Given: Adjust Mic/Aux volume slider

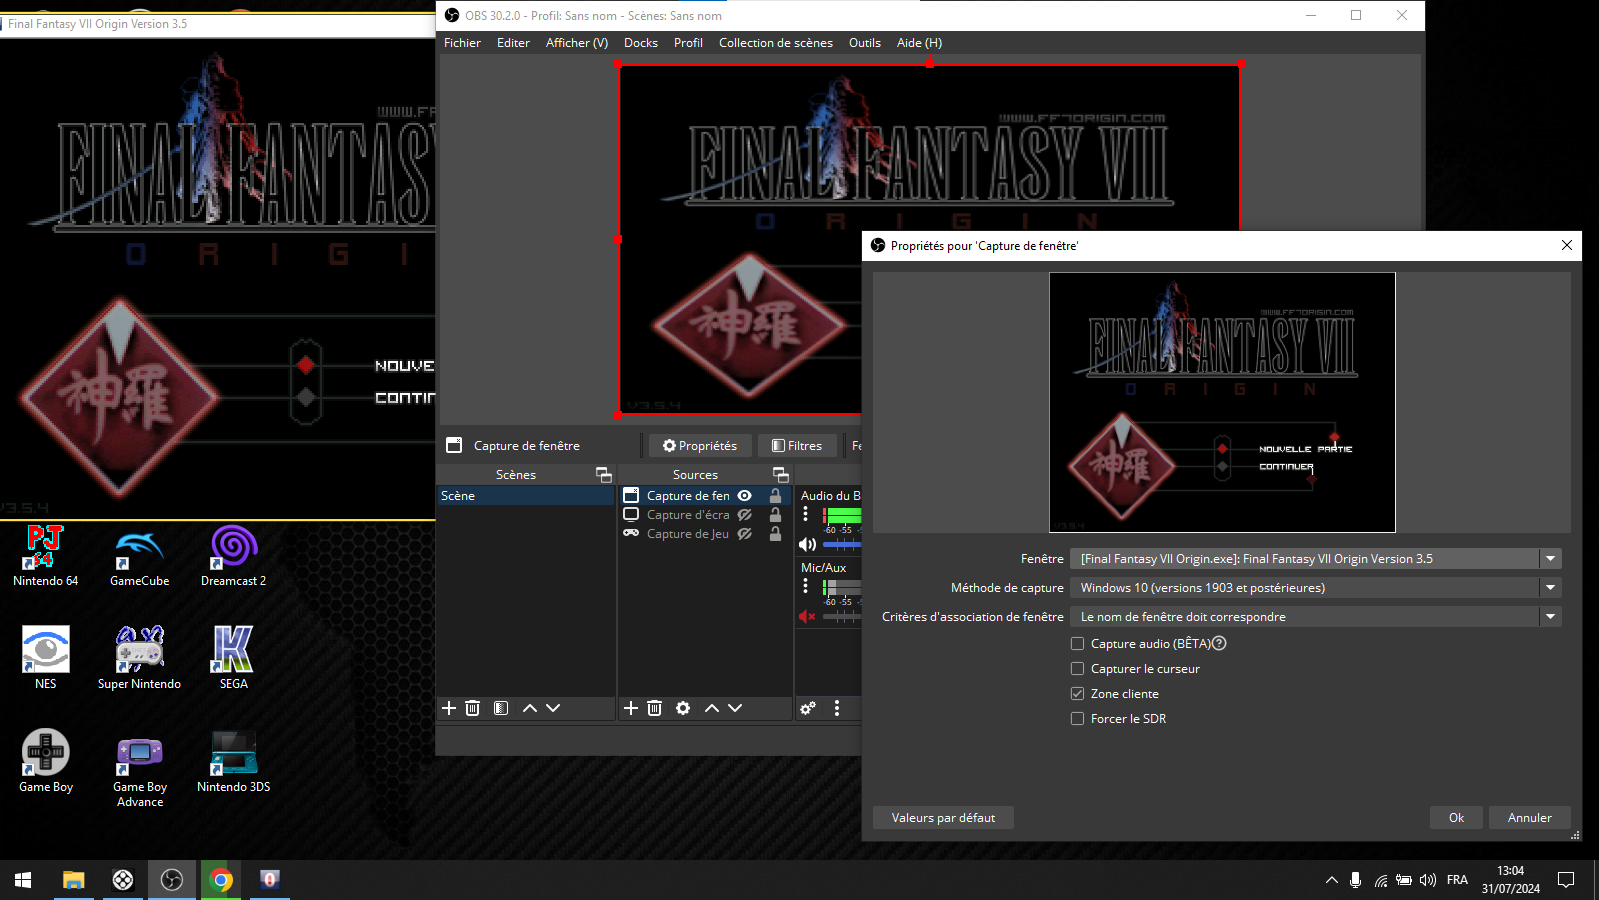Looking at the screenshot, I should [x=842, y=617].
